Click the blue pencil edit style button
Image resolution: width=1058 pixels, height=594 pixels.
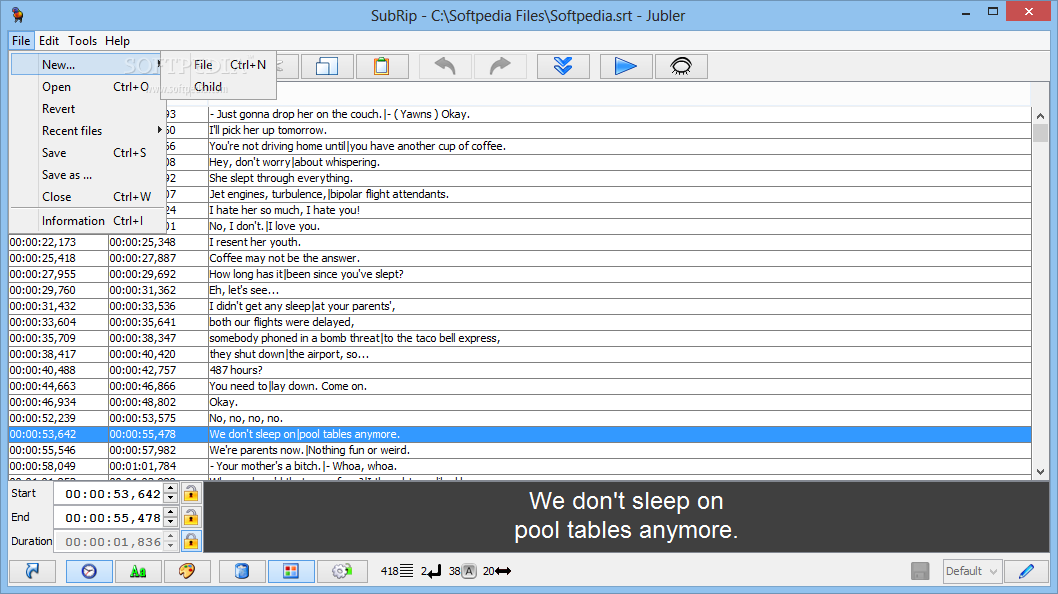1026,571
